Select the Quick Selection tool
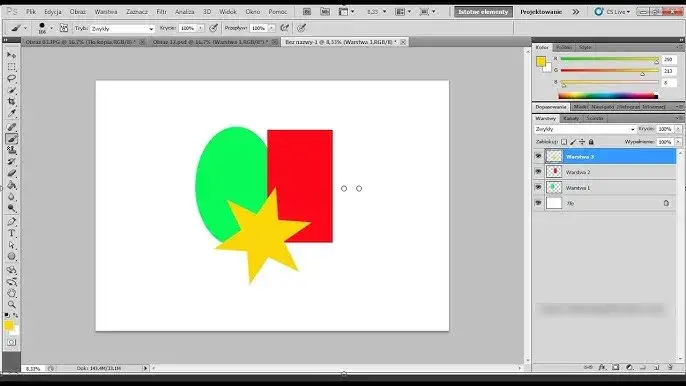 (11, 90)
